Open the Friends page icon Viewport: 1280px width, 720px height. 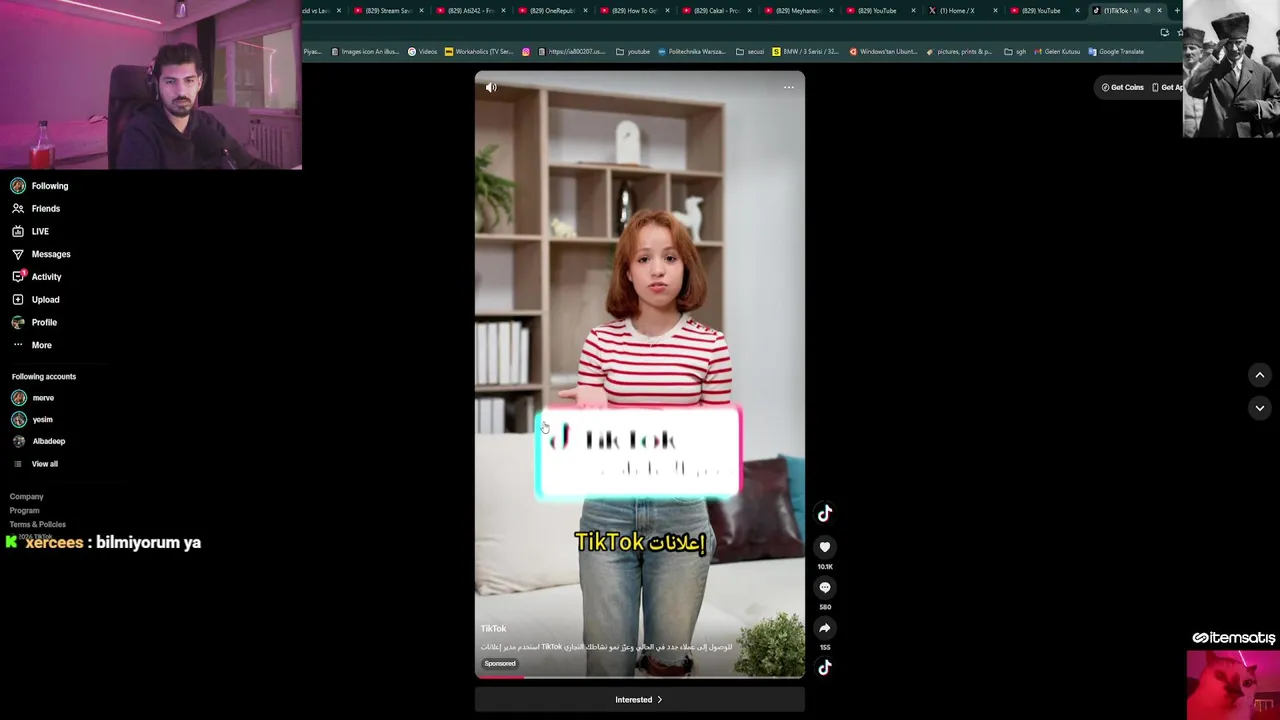click(18, 208)
